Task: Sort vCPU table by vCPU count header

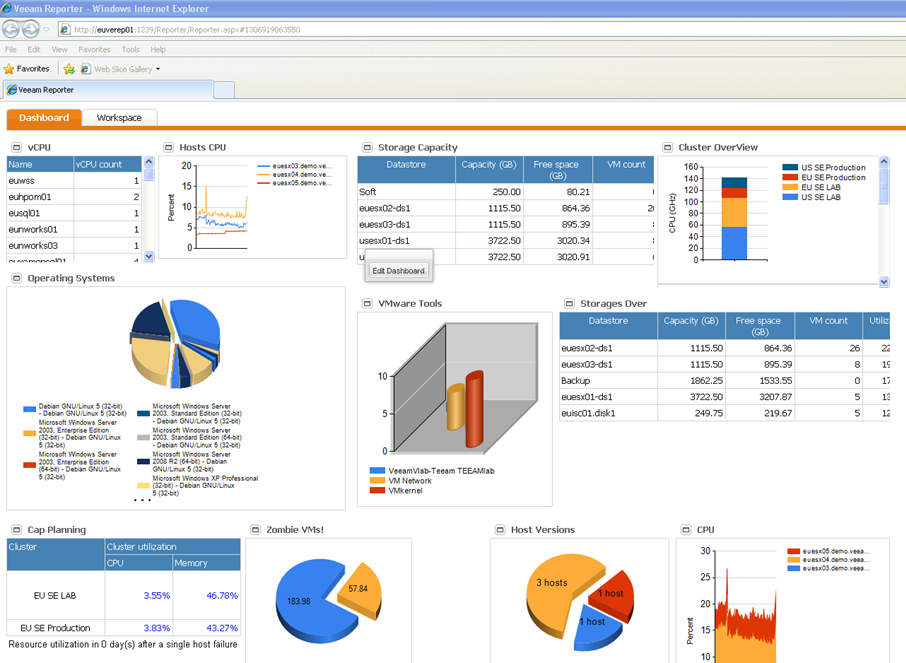Action: (107, 164)
